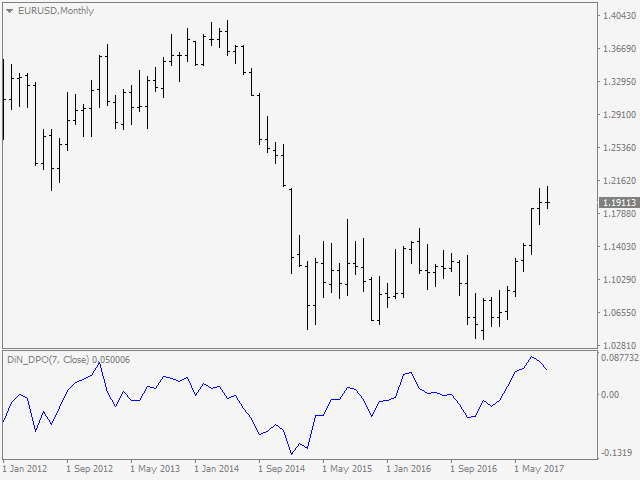This screenshot has height=480, width=640.
Task: Select indicator zero level 0.00
Action: (x=610, y=395)
